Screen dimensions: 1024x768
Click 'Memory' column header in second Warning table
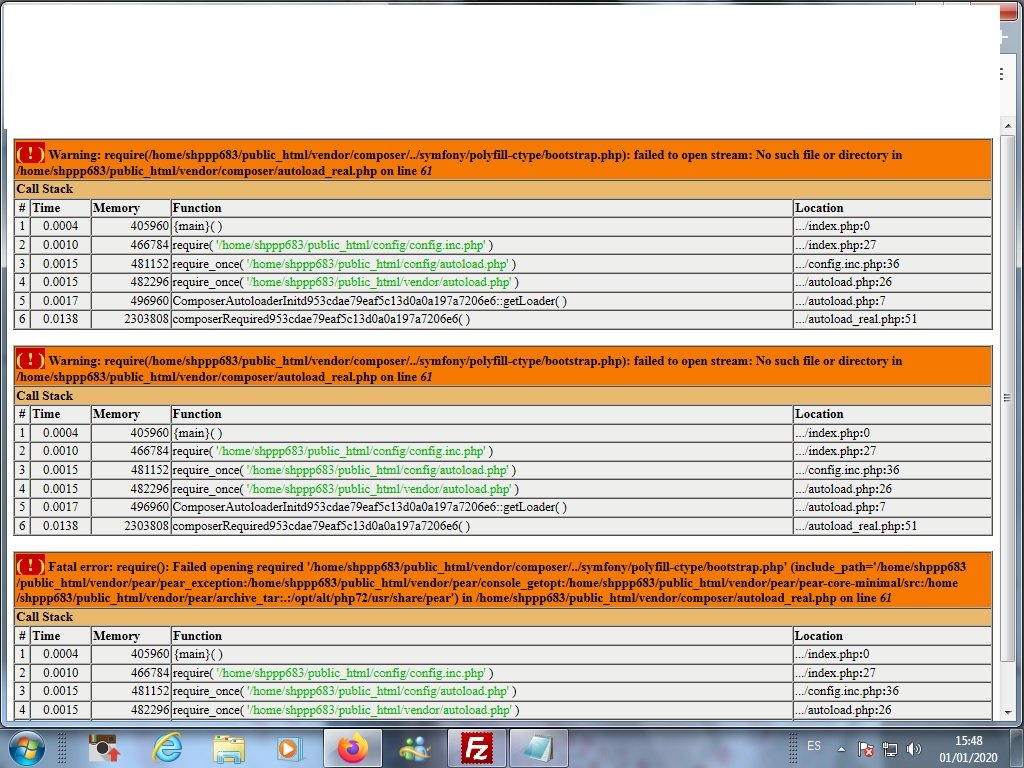(116, 414)
